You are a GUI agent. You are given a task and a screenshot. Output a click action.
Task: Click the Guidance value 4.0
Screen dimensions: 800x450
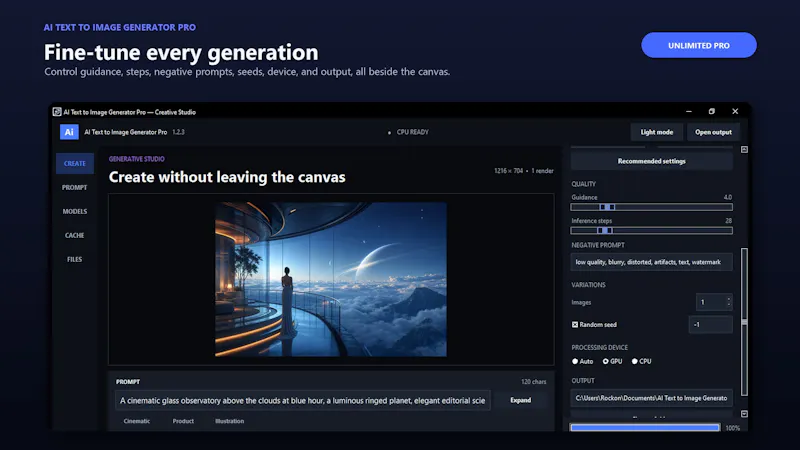(x=728, y=197)
